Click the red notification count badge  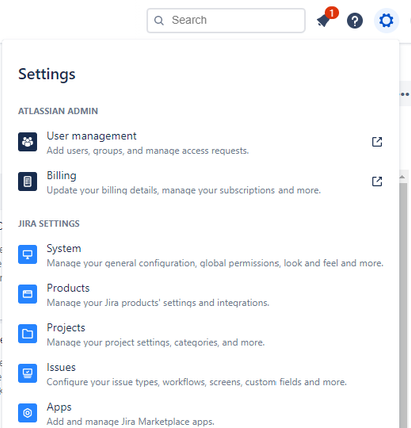(332, 13)
